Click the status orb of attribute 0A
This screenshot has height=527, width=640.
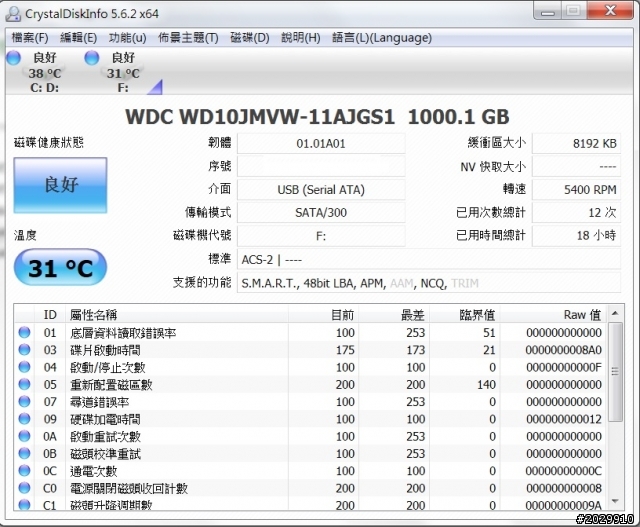(24, 436)
